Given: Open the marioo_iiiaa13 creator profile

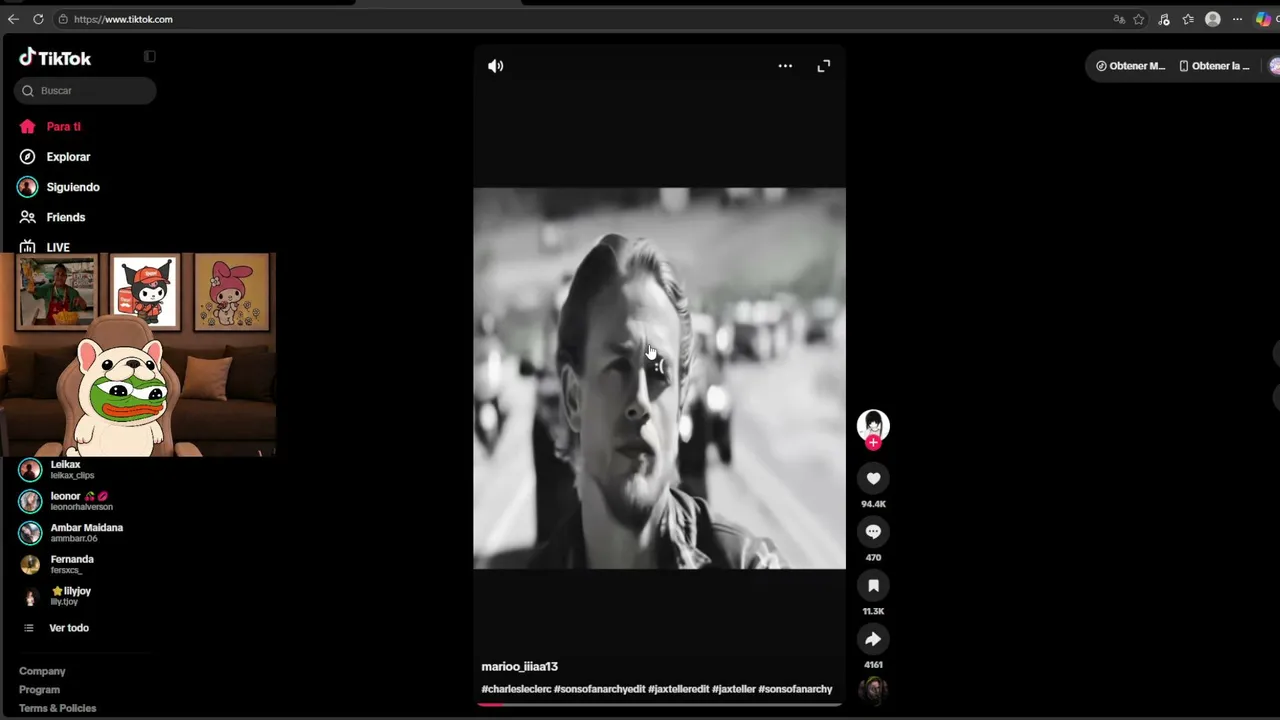Looking at the screenshot, I should pyautogui.click(x=519, y=667).
